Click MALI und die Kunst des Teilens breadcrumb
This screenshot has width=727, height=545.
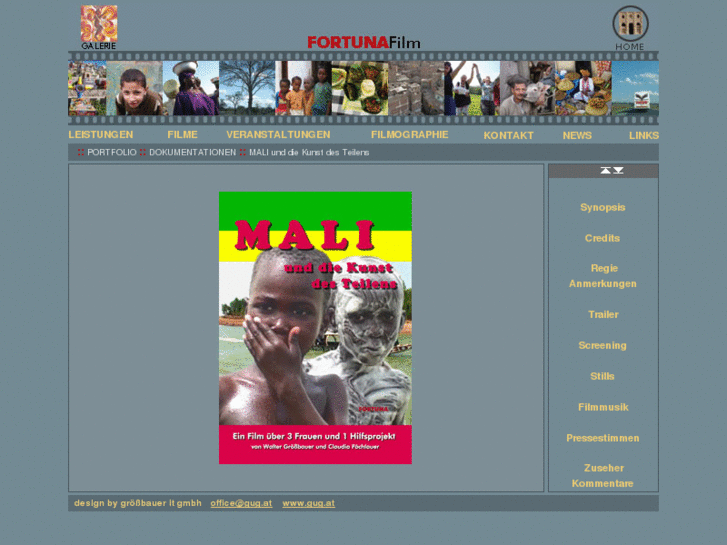coord(309,152)
